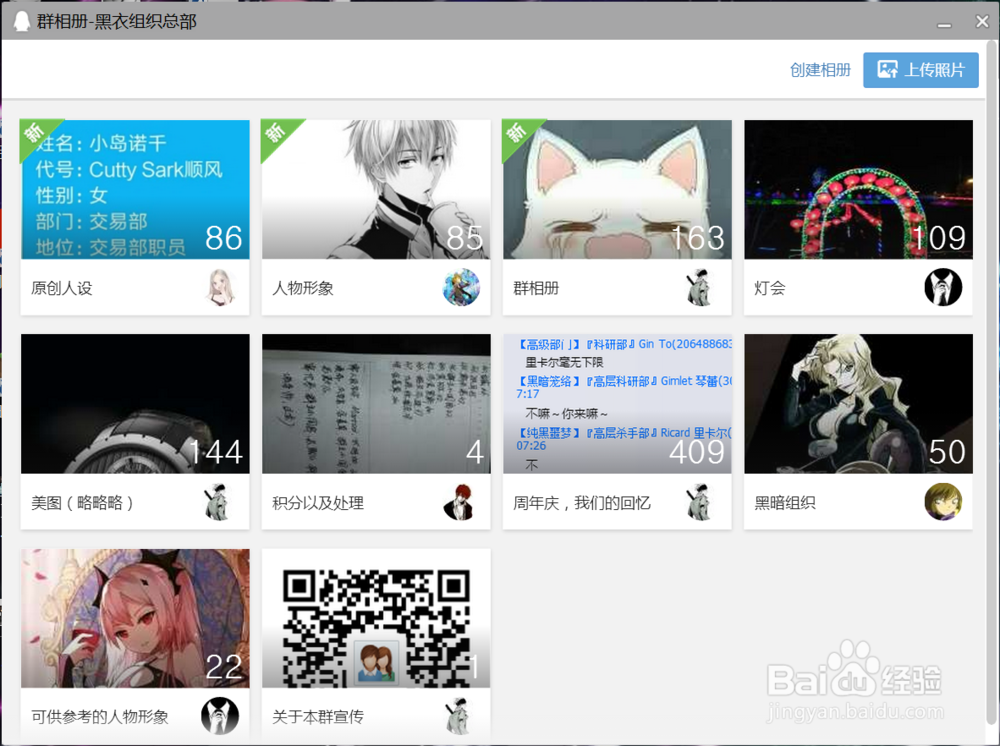Click creator avatar on 群相册 album
This screenshot has width=1000, height=746.
click(700, 288)
